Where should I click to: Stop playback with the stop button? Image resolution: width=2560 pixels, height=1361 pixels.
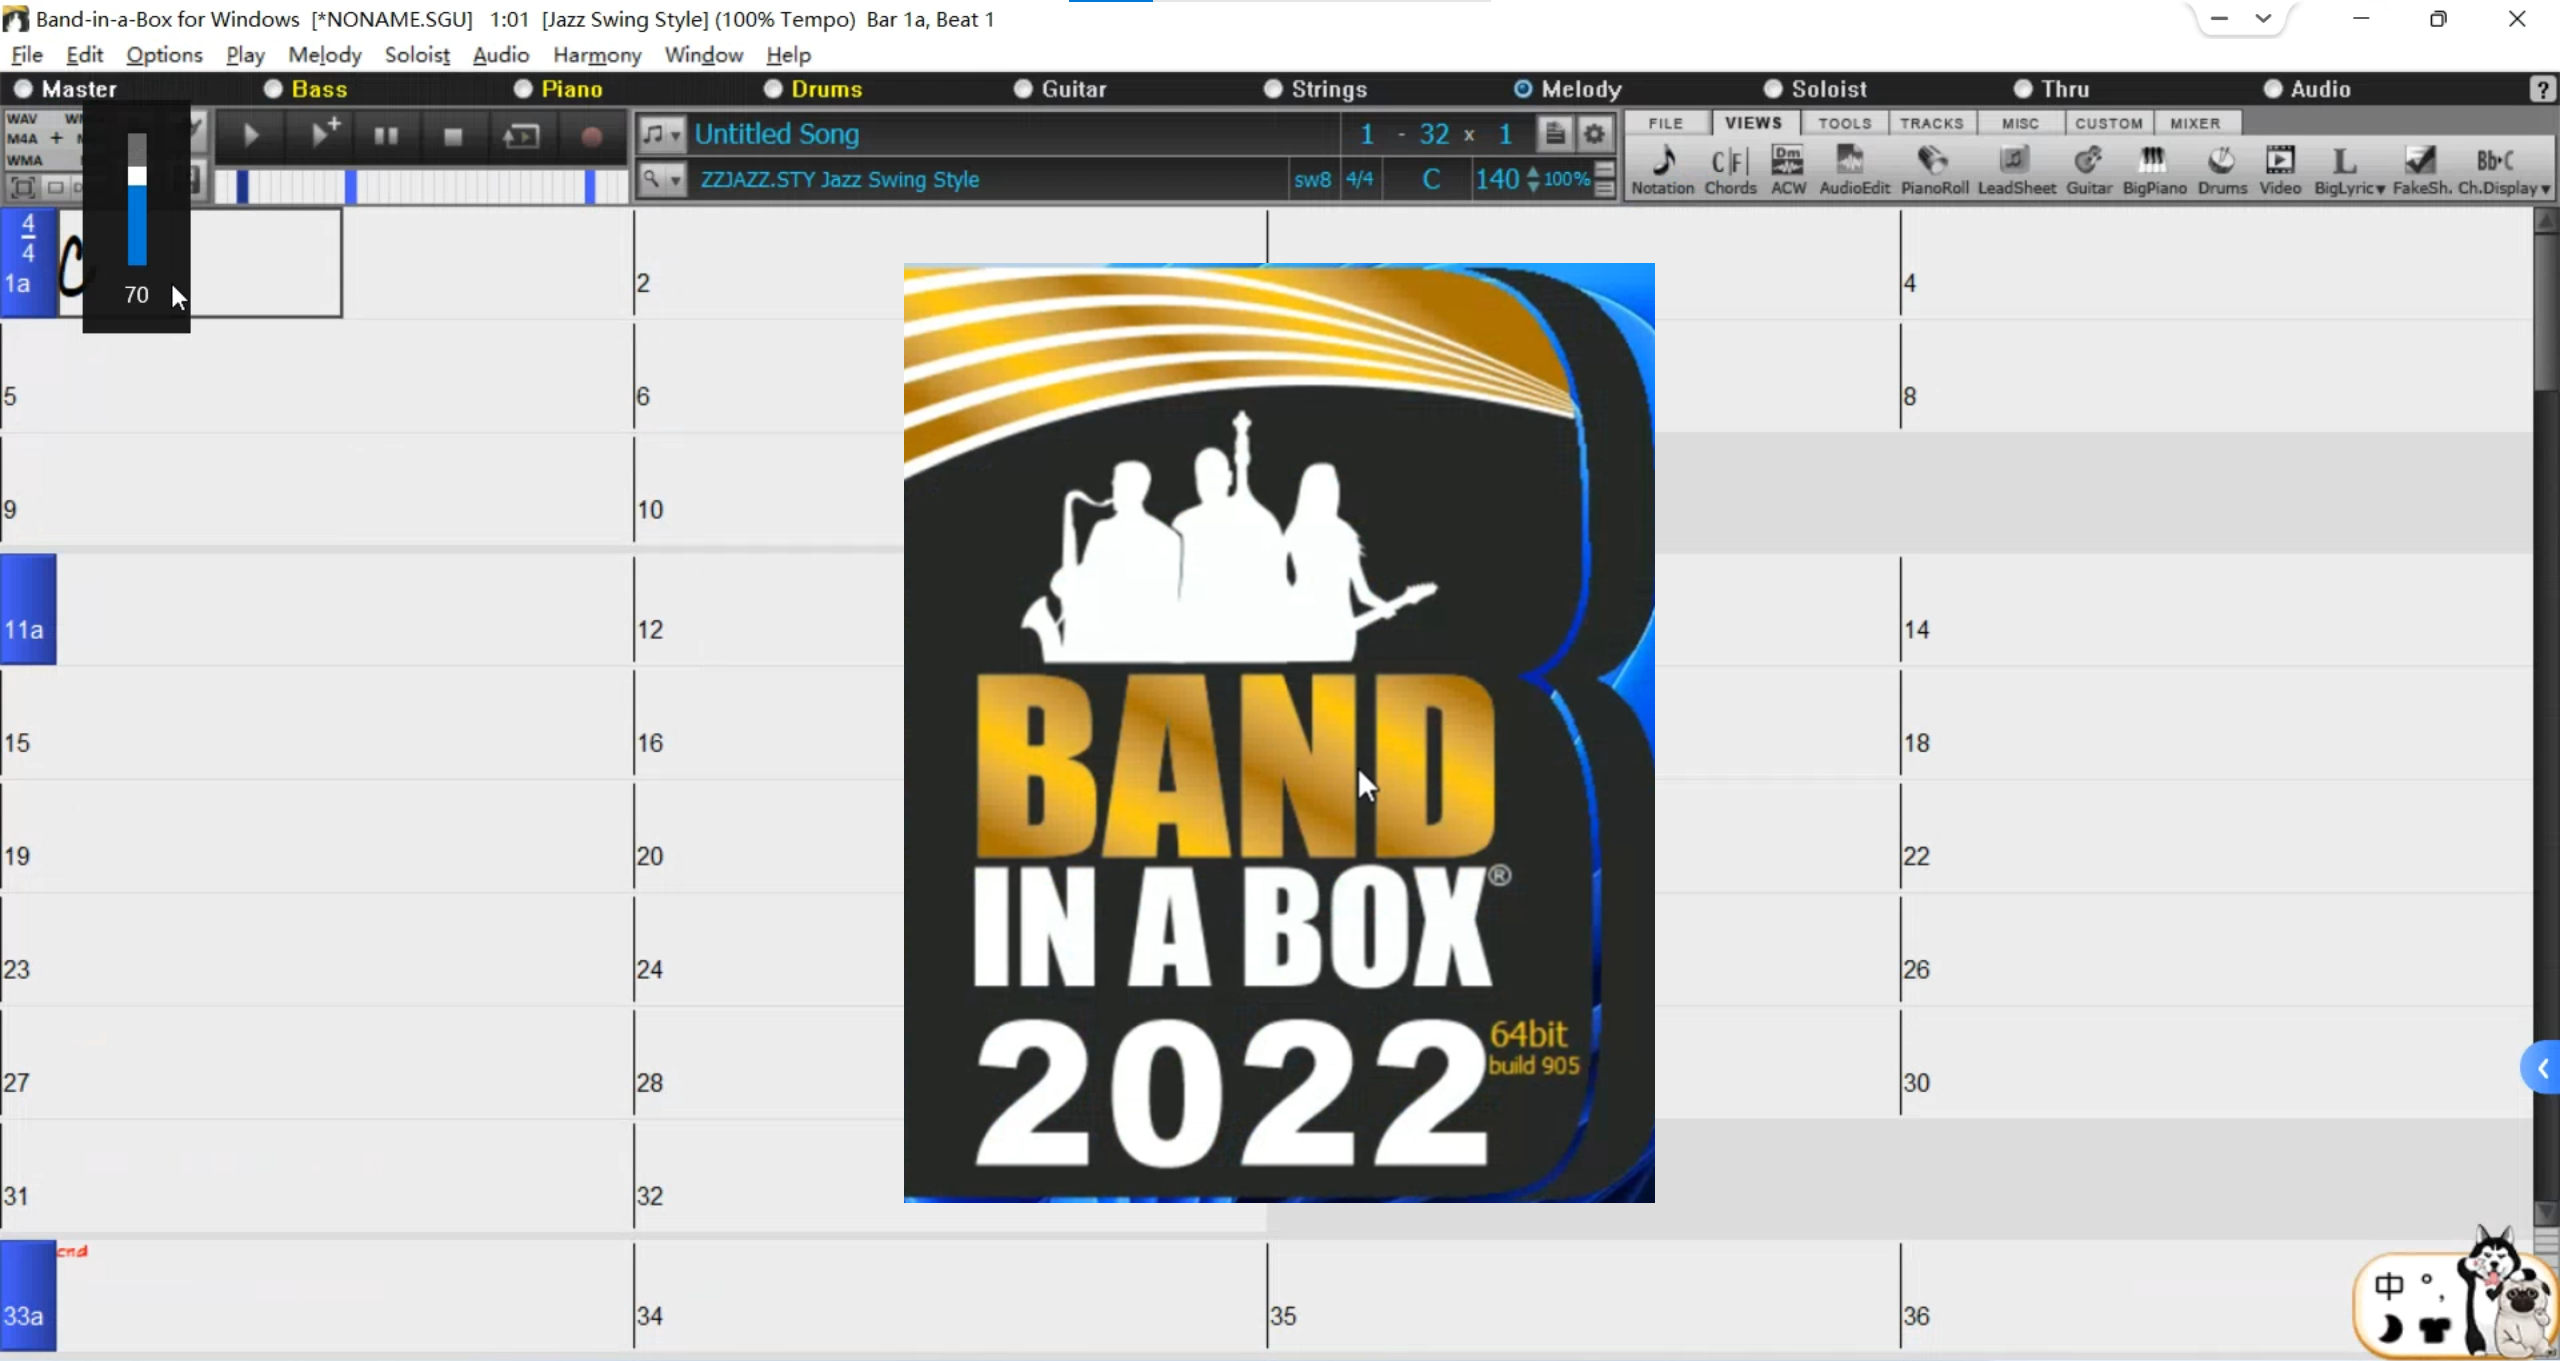pos(453,135)
